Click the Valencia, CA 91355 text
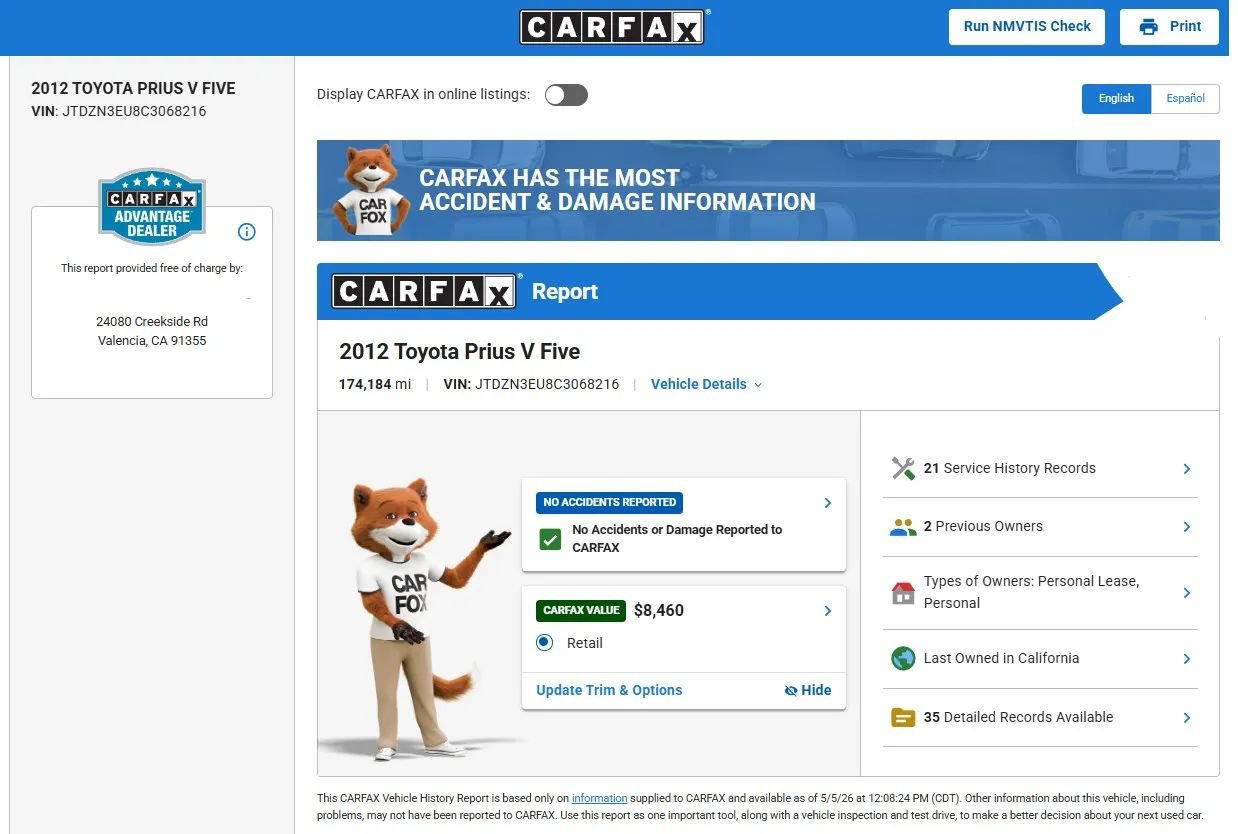 [152, 341]
